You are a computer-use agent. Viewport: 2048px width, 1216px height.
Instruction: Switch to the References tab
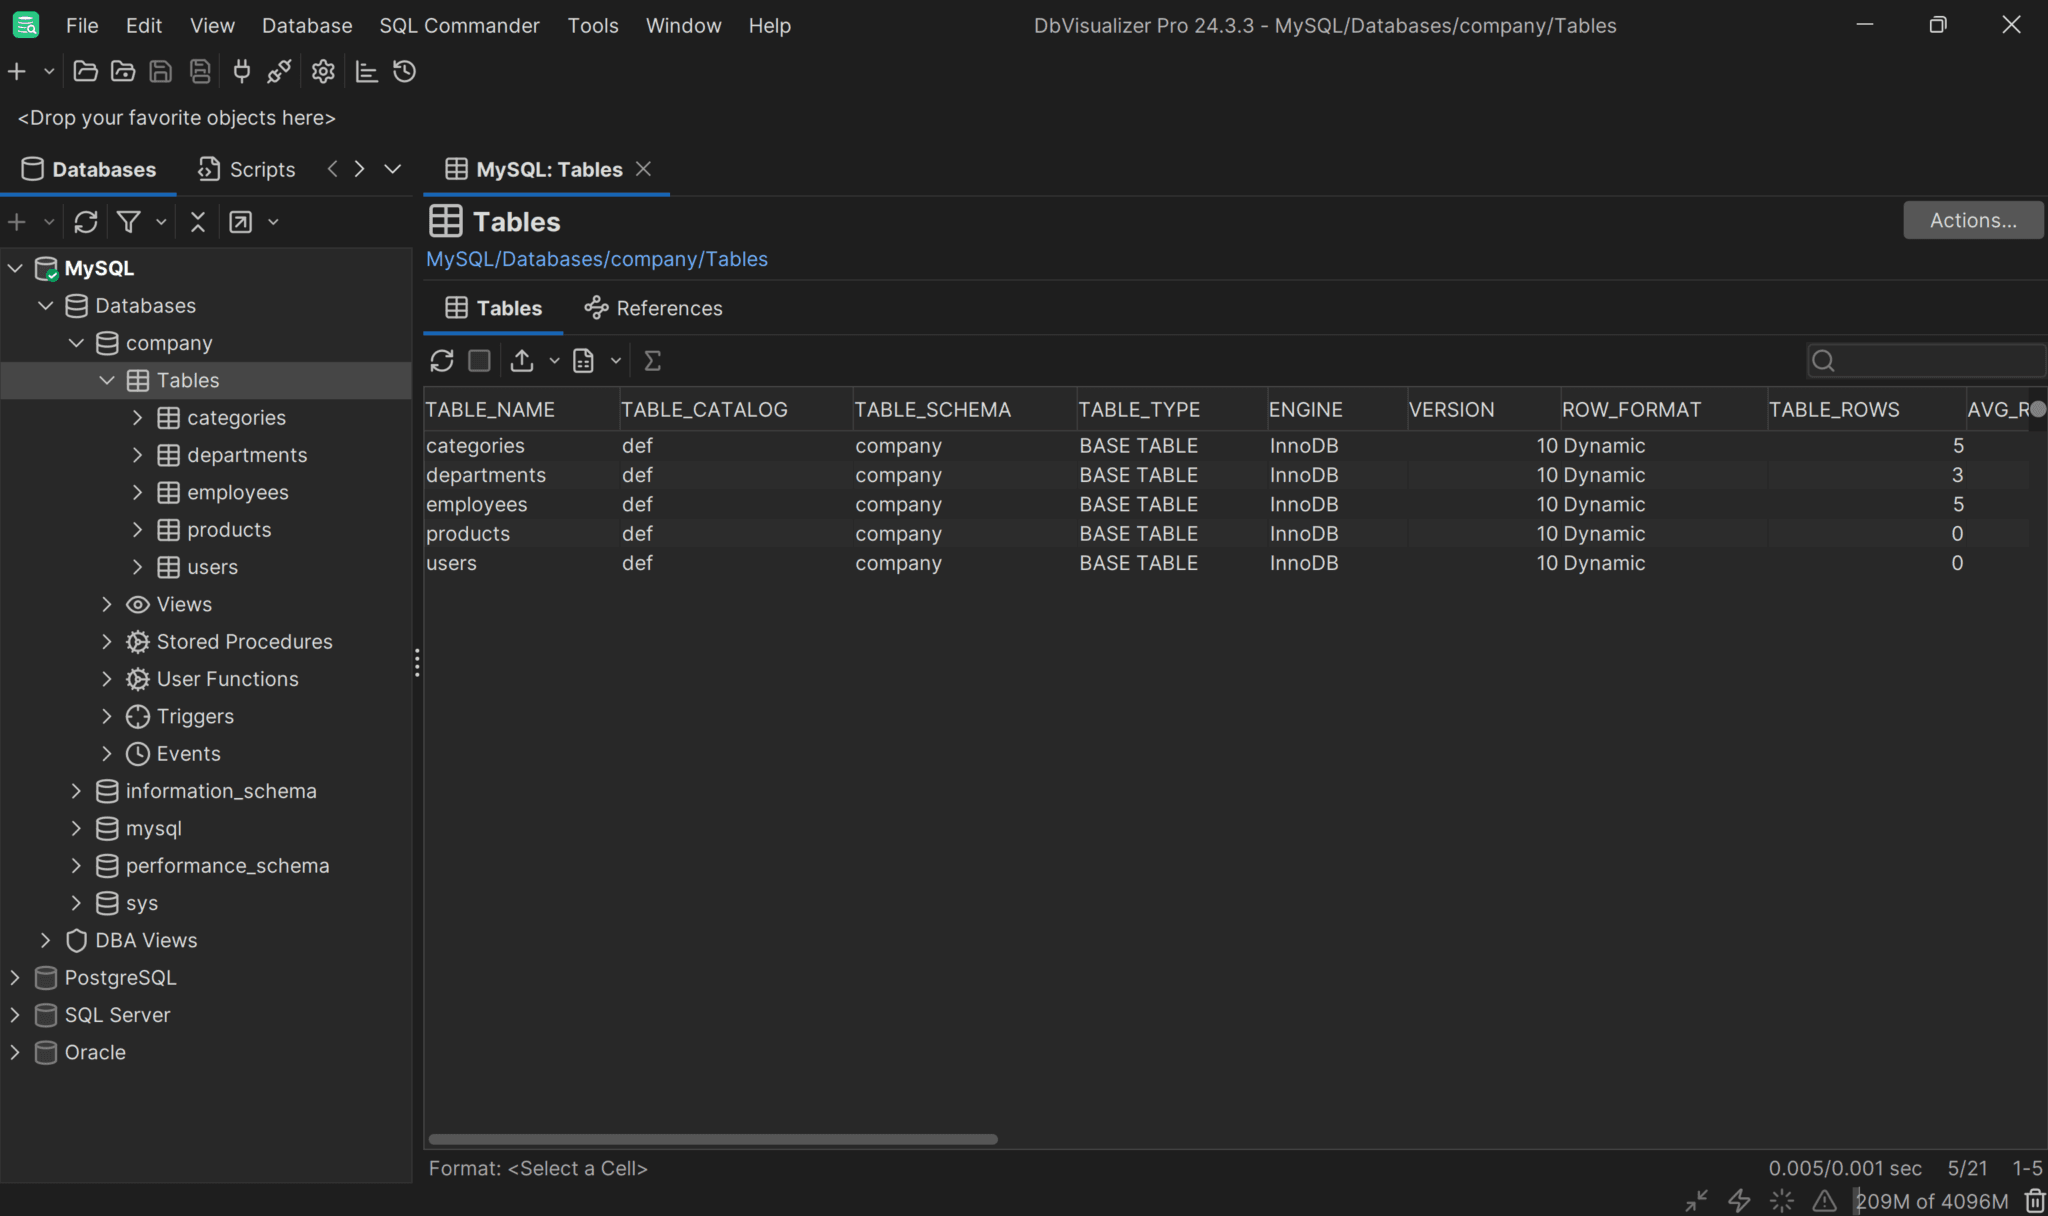[x=653, y=308]
